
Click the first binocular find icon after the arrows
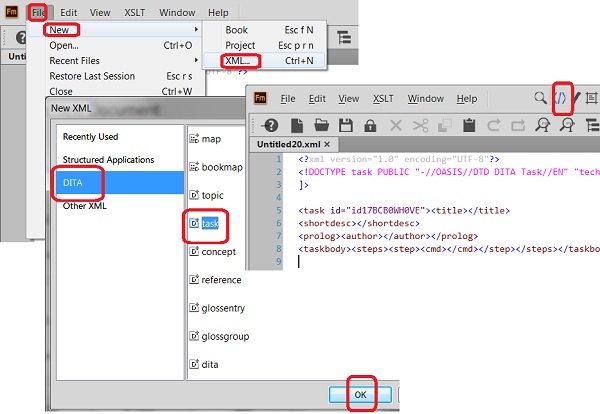point(543,125)
